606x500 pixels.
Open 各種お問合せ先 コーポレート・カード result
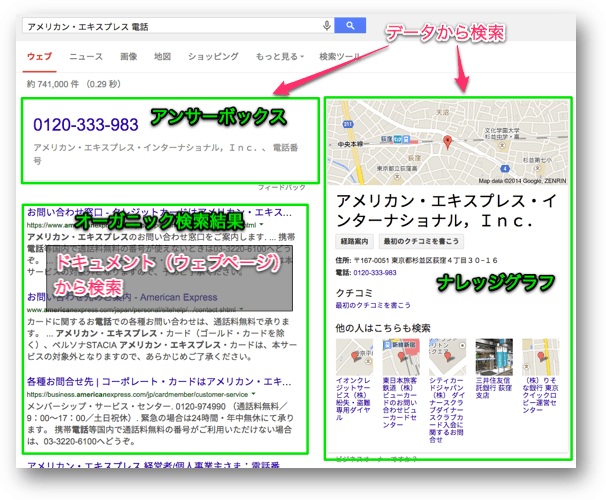pyautogui.click(x=159, y=382)
